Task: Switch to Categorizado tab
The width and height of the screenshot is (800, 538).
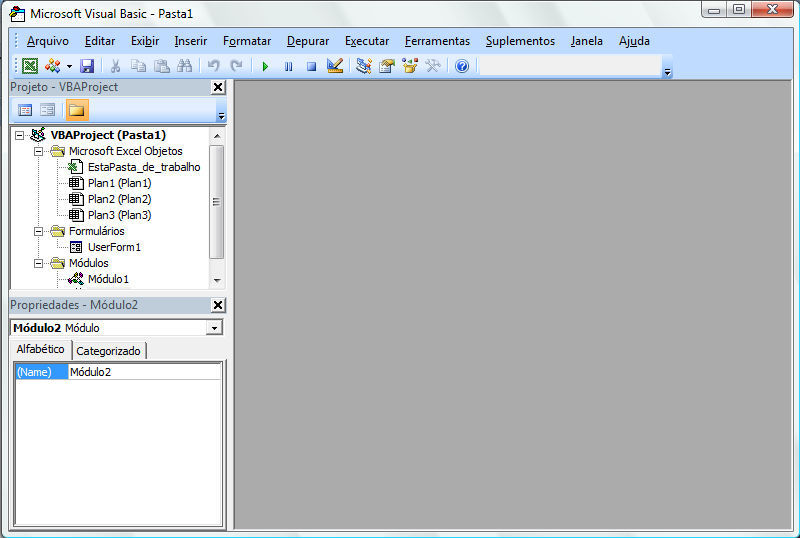Action: (108, 351)
